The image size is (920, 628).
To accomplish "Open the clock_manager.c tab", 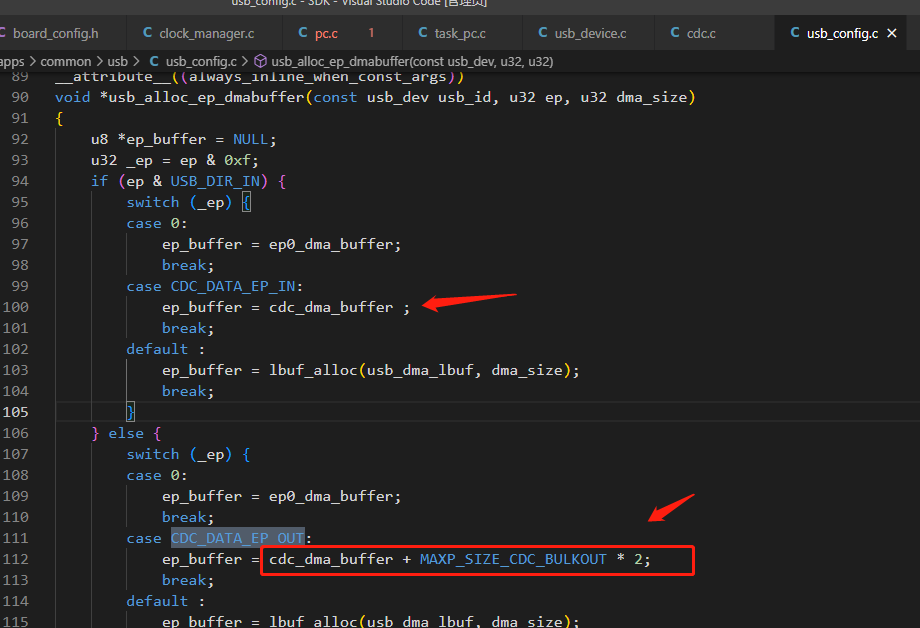I will 204,33.
